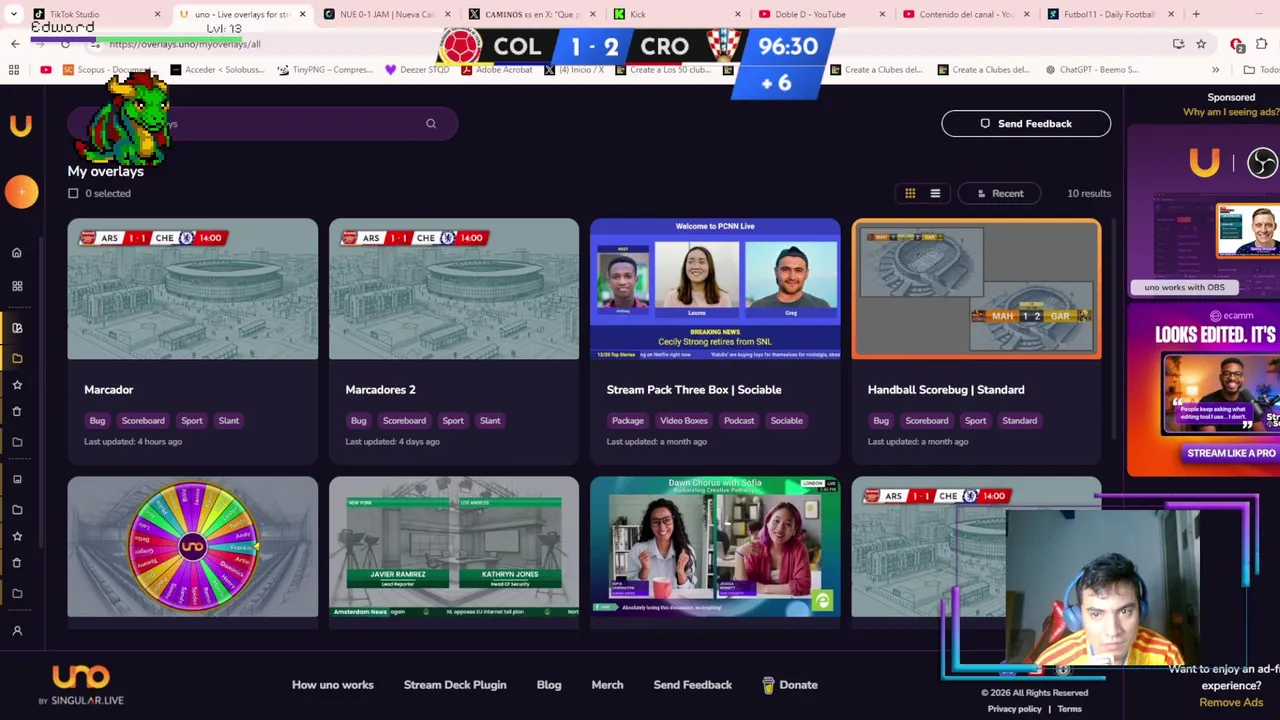
Task: Open the Privacy policy link
Action: tap(1015, 709)
